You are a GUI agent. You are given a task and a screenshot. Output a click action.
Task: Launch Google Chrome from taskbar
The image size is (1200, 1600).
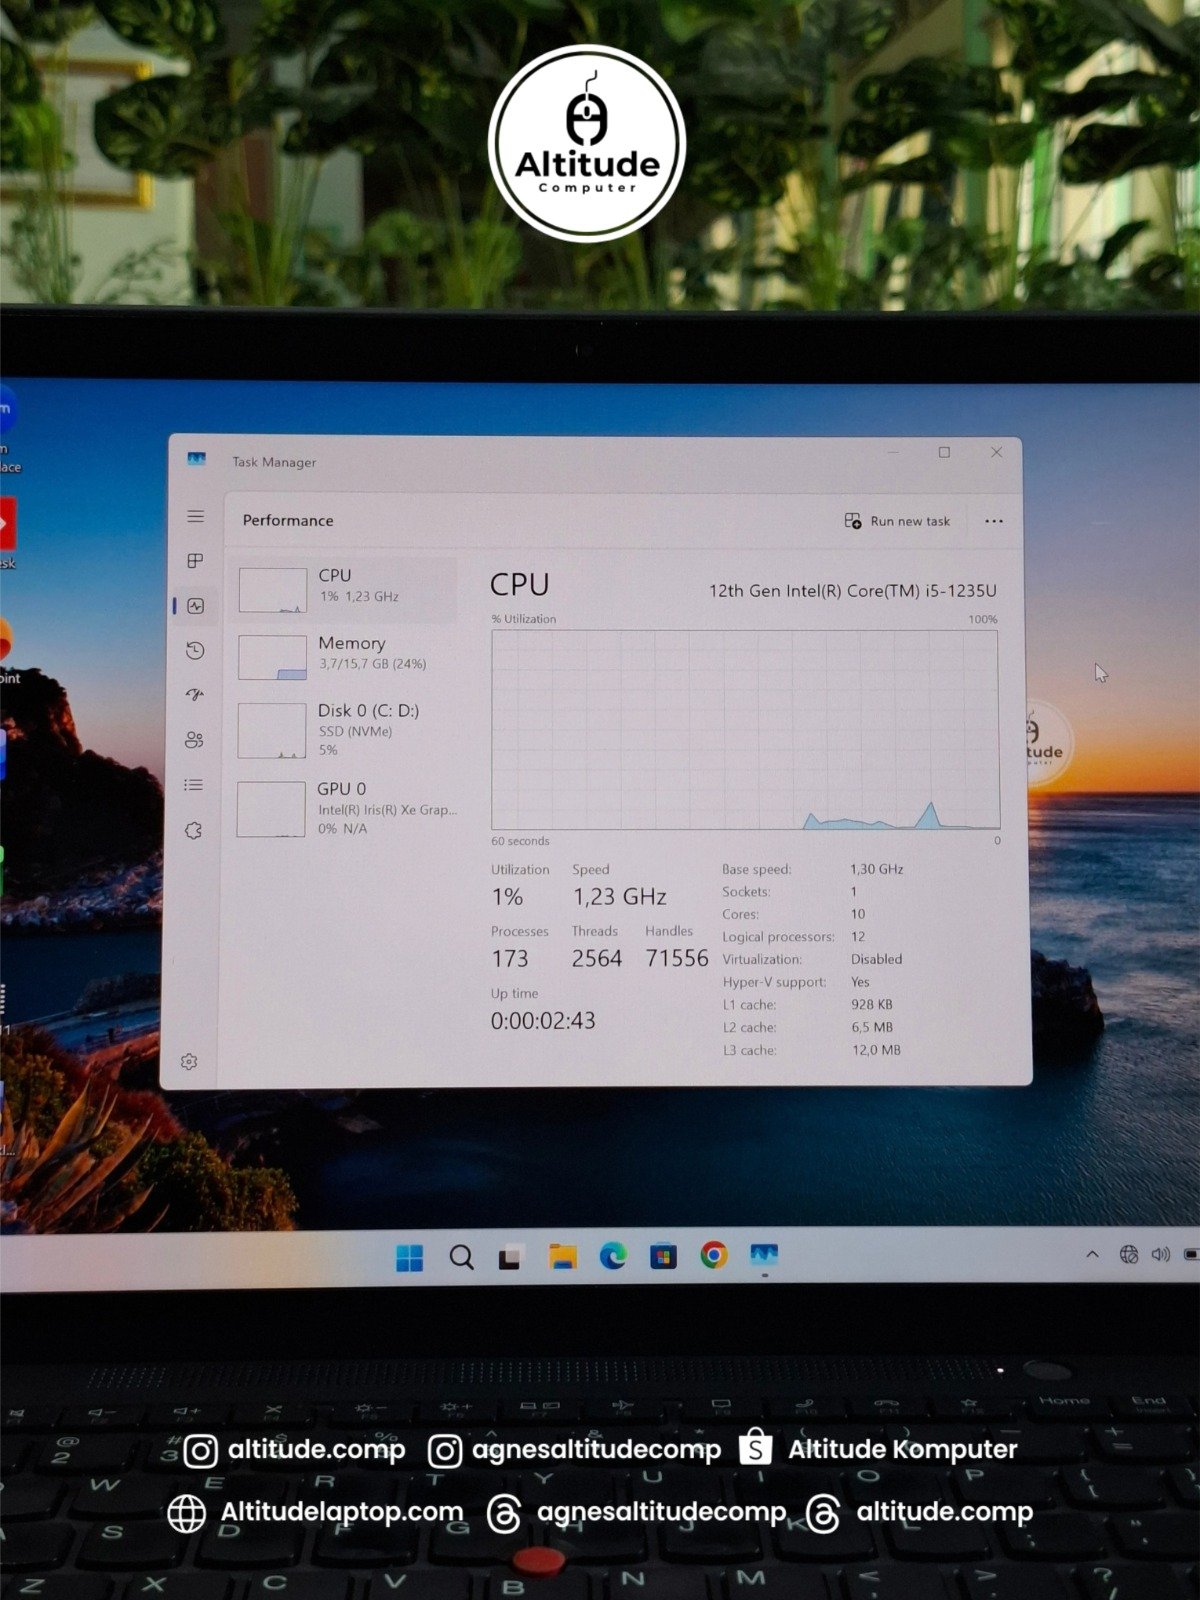pos(714,1255)
